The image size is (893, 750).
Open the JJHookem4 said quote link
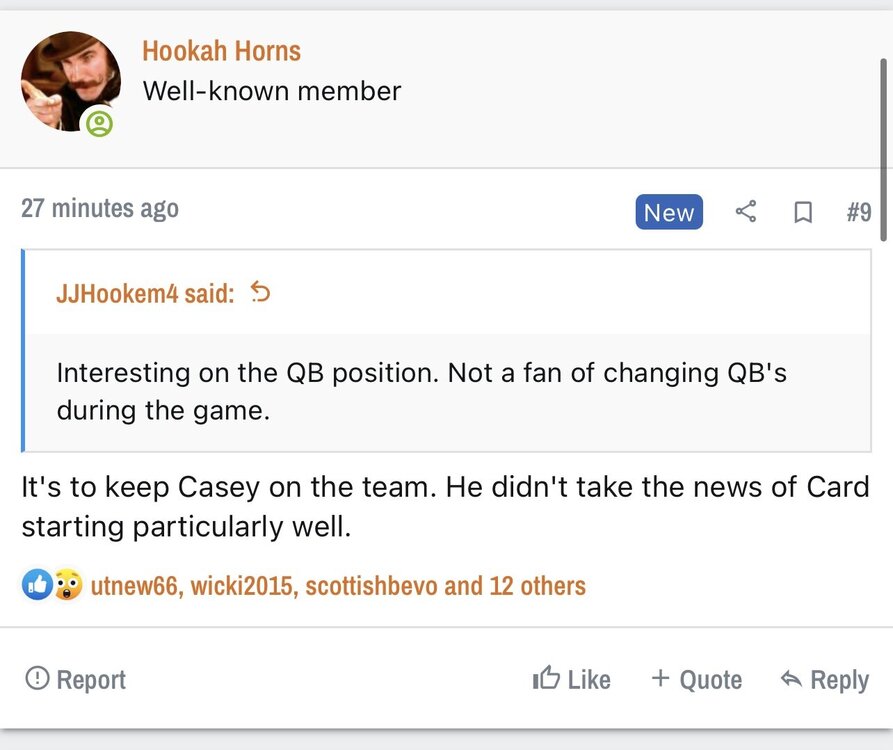[146, 294]
